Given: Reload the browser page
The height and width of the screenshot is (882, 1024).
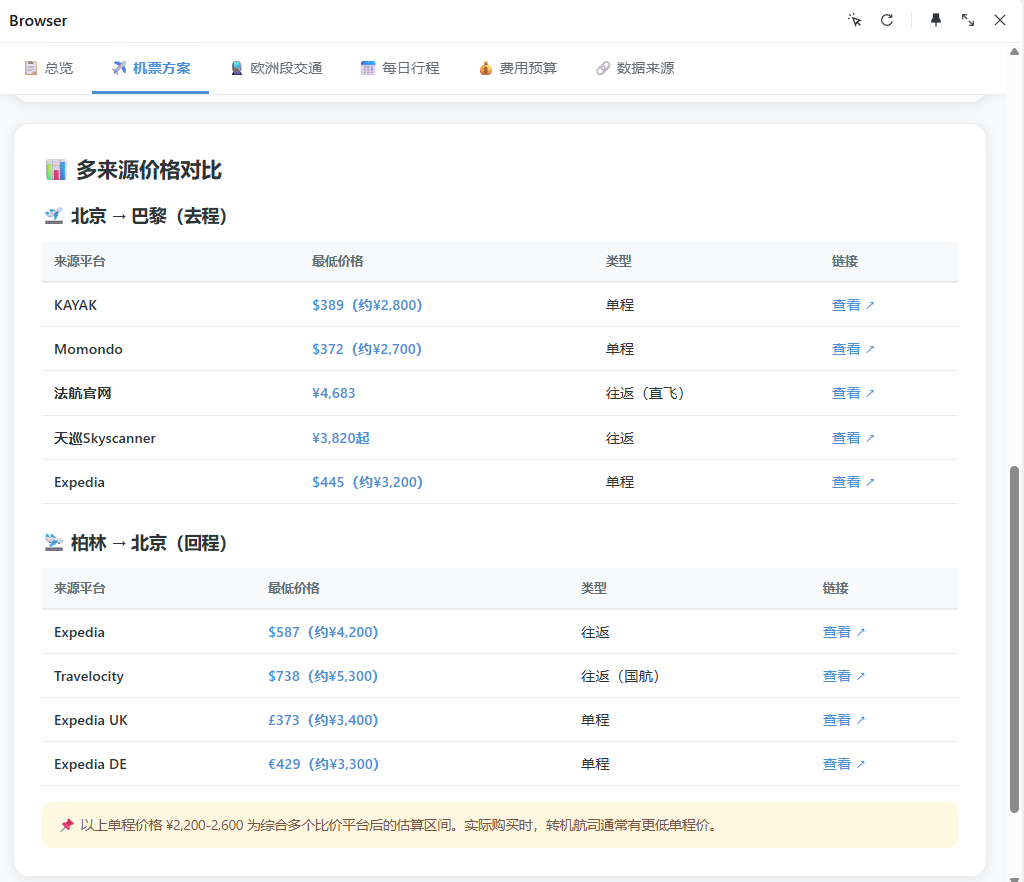Looking at the screenshot, I should point(886,20).
